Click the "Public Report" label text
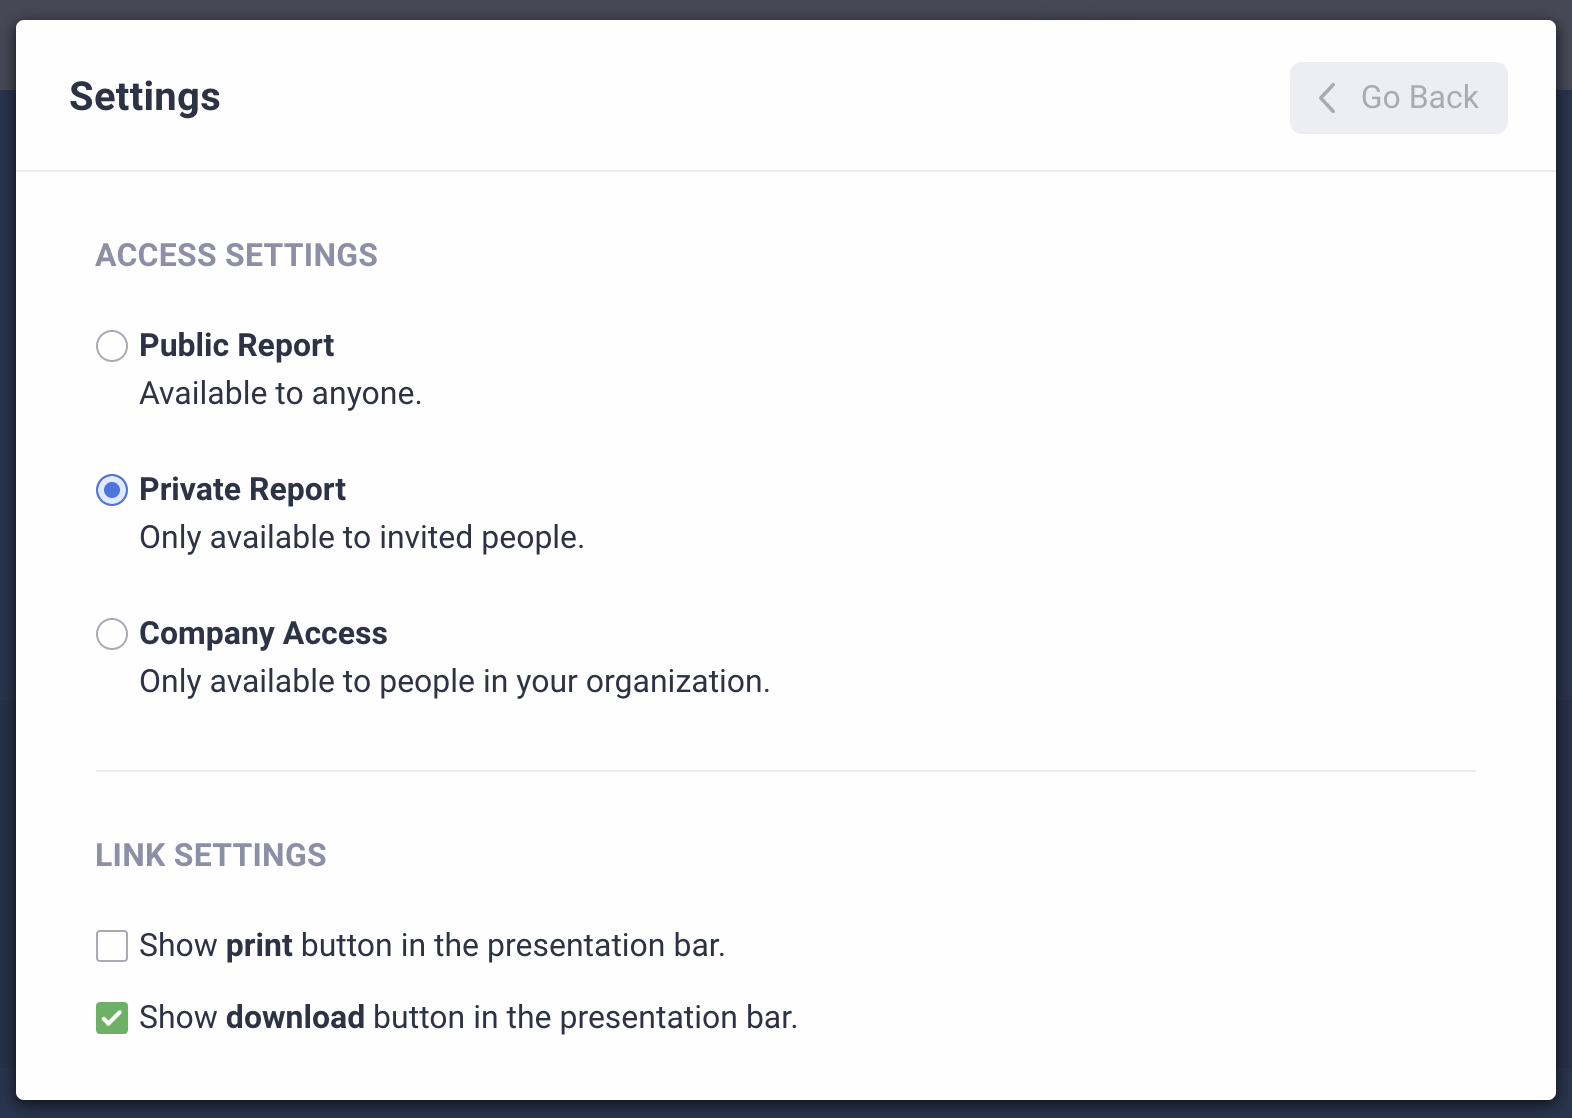1572x1118 pixels. (x=236, y=345)
